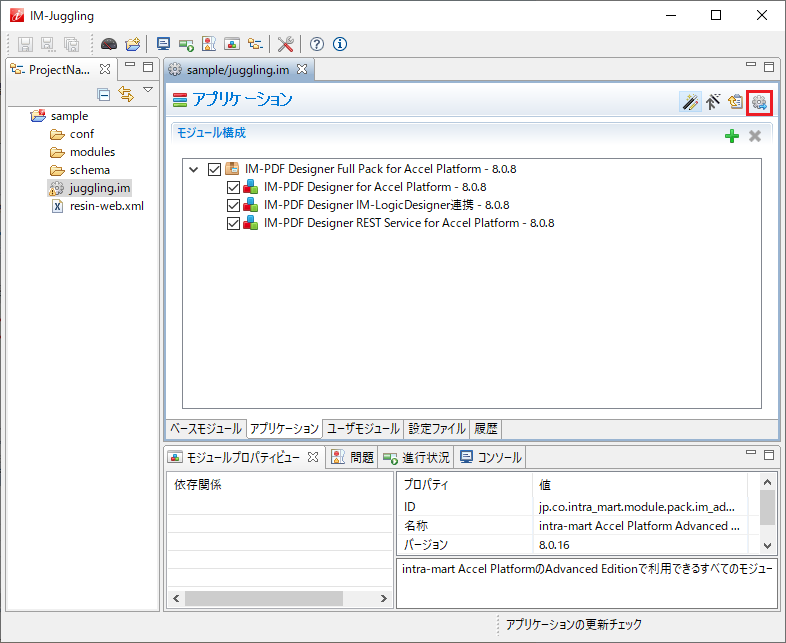Close the モジュールプロパティビュー tab
This screenshot has height=643, width=786.
point(313,457)
